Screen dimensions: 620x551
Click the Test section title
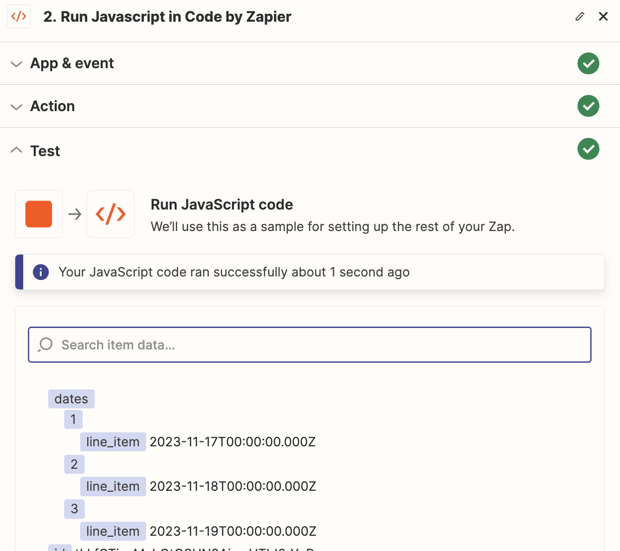point(45,151)
